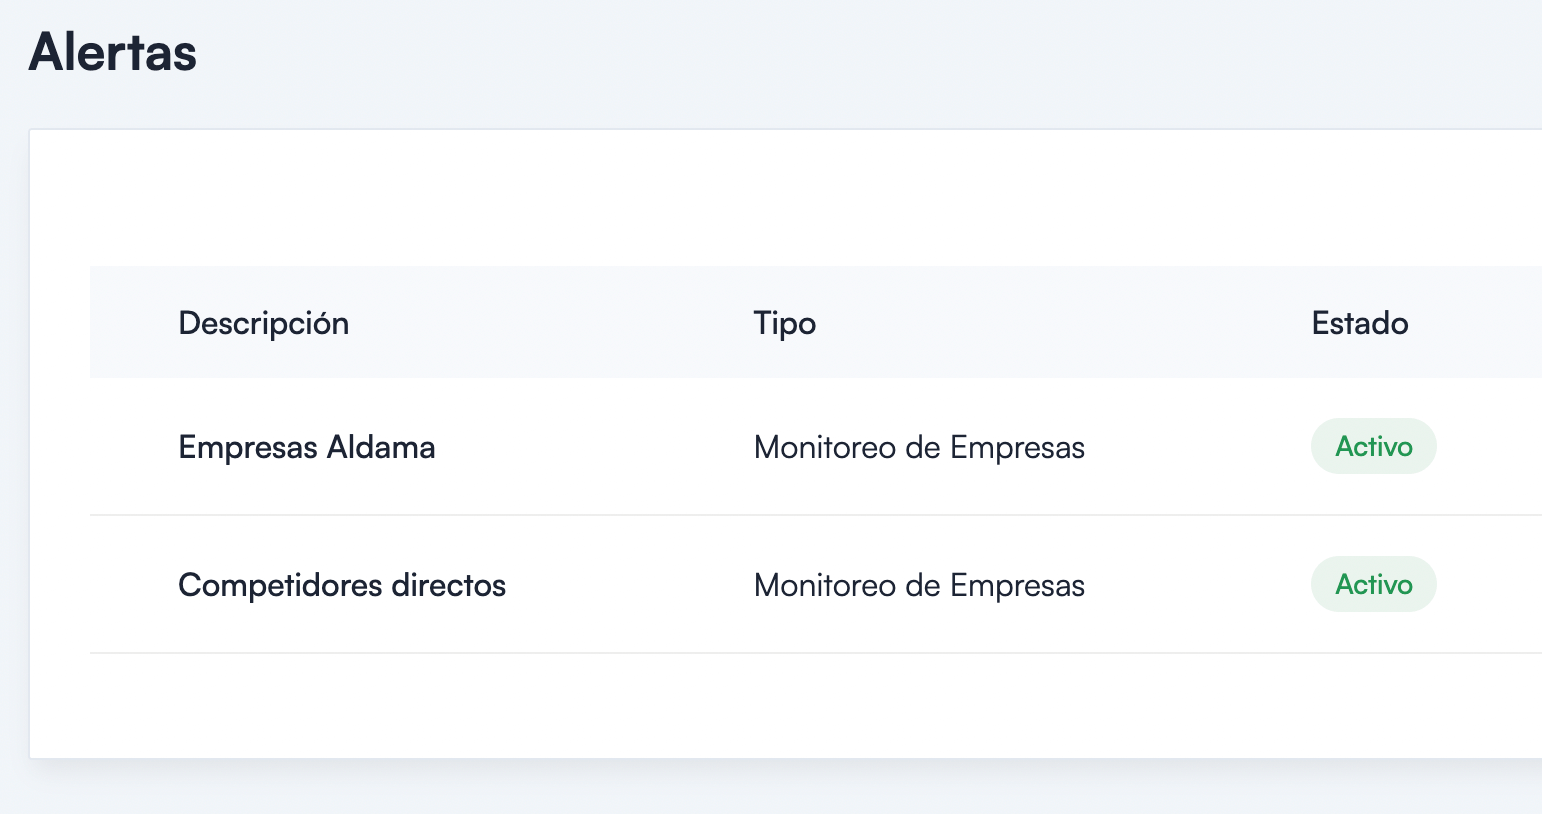The image size is (1542, 814).
Task: Select the Monitoreo de Empresas entry for Competidores directos
Action: pos(919,585)
